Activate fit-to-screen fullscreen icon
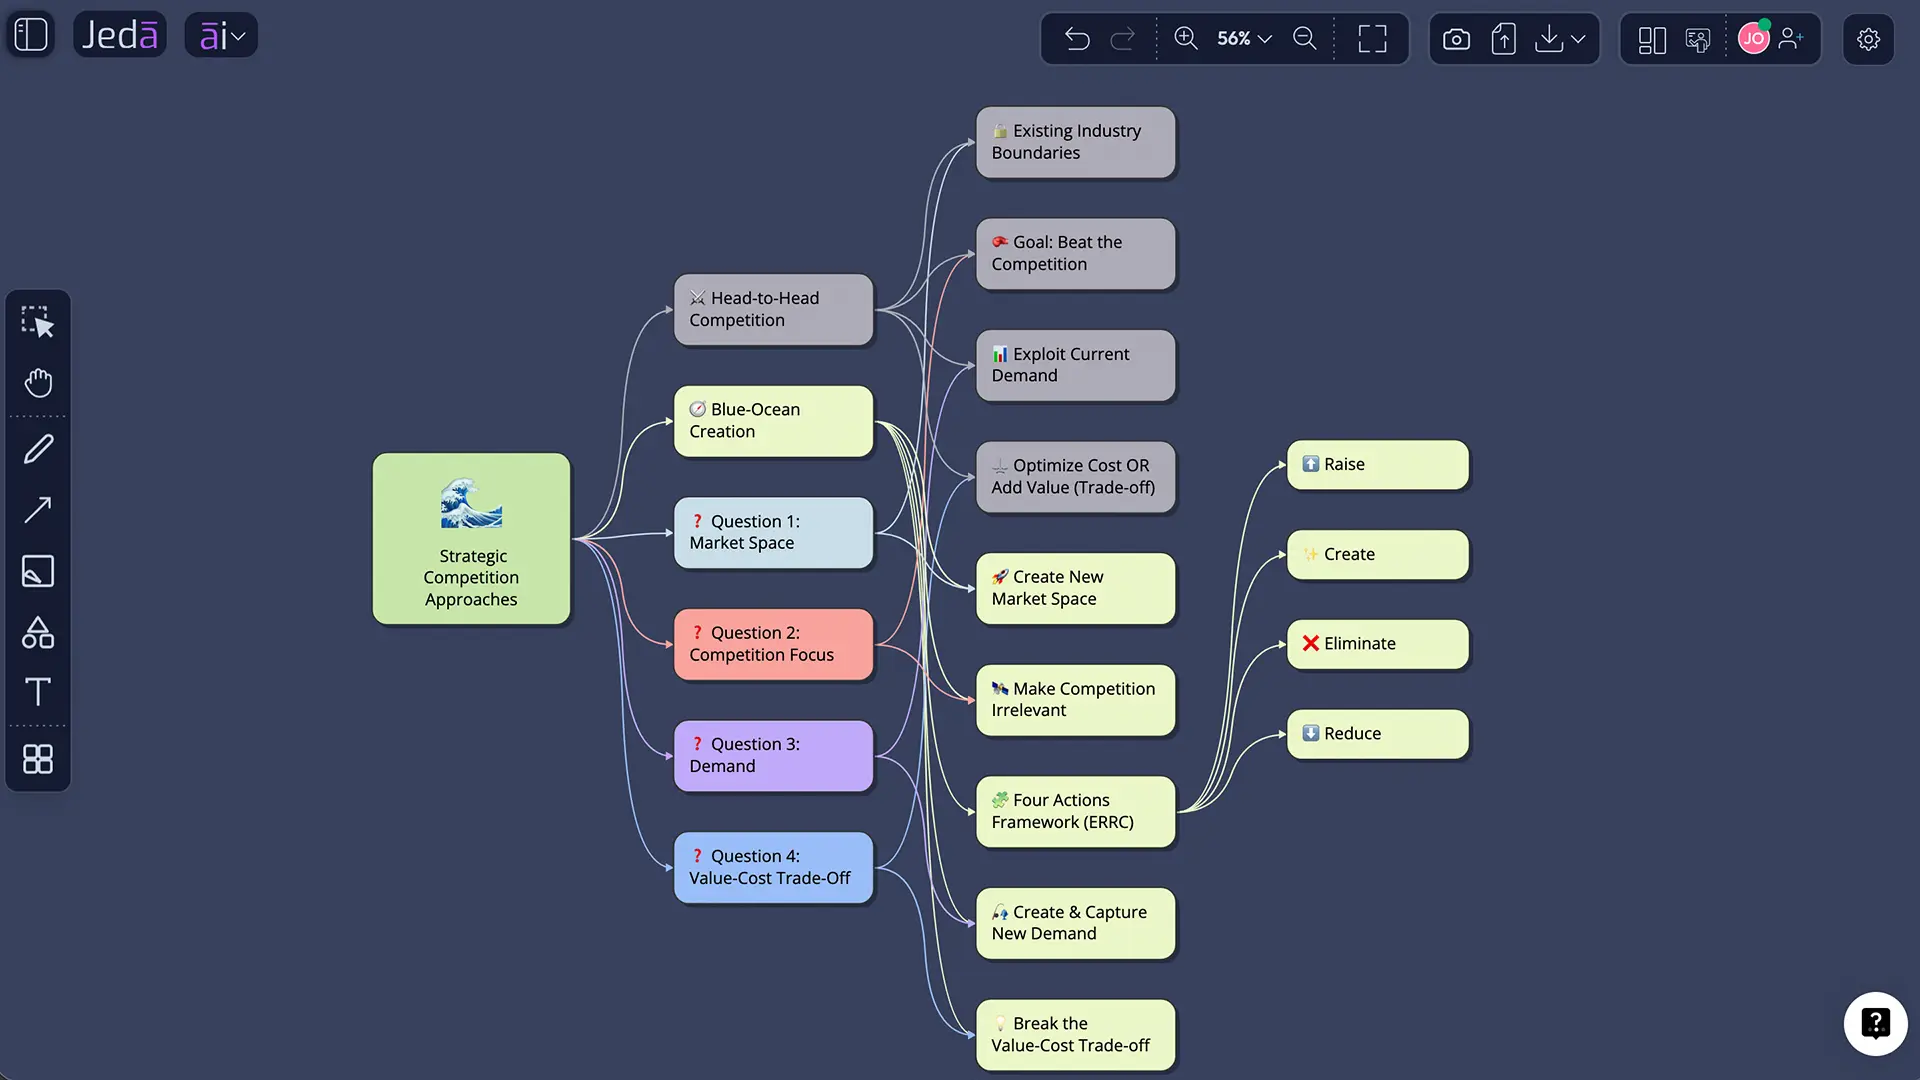The height and width of the screenshot is (1080, 1920). point(1373,39)
